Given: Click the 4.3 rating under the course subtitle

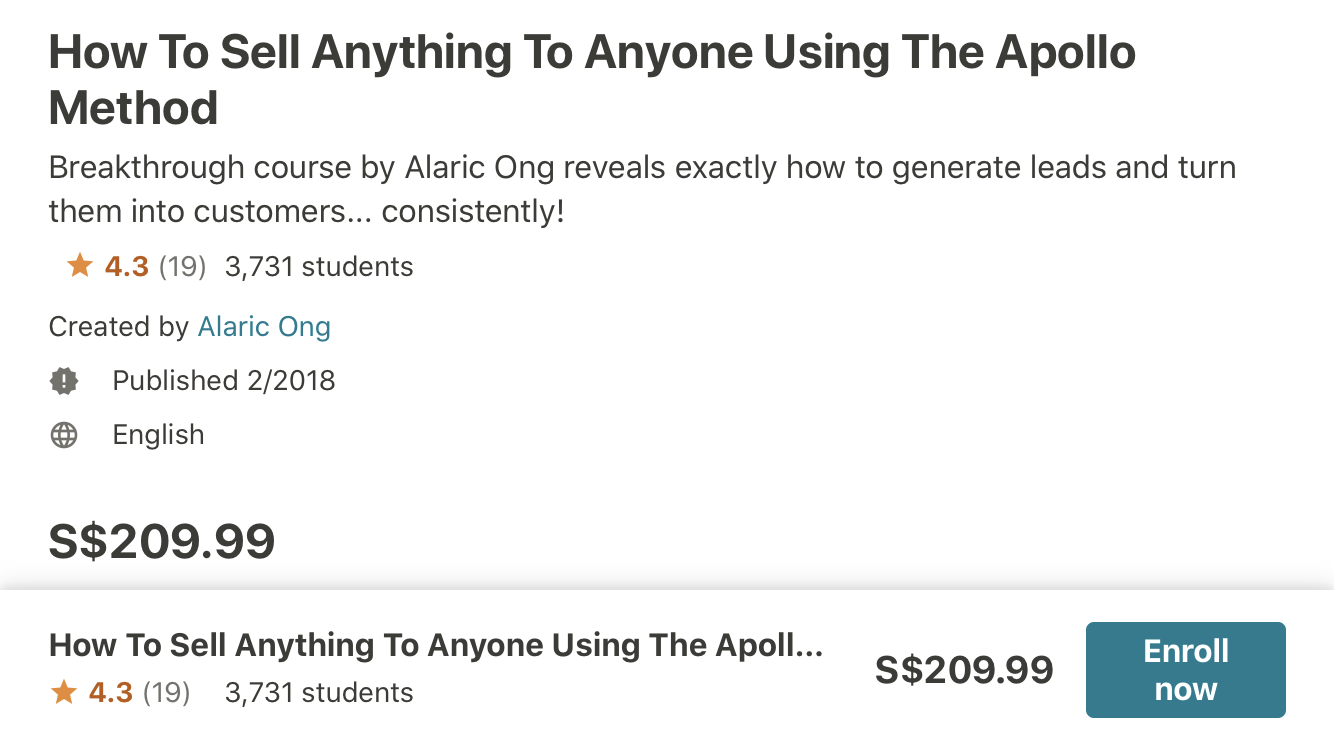Looking at the screenshot, I should point(126,267).
